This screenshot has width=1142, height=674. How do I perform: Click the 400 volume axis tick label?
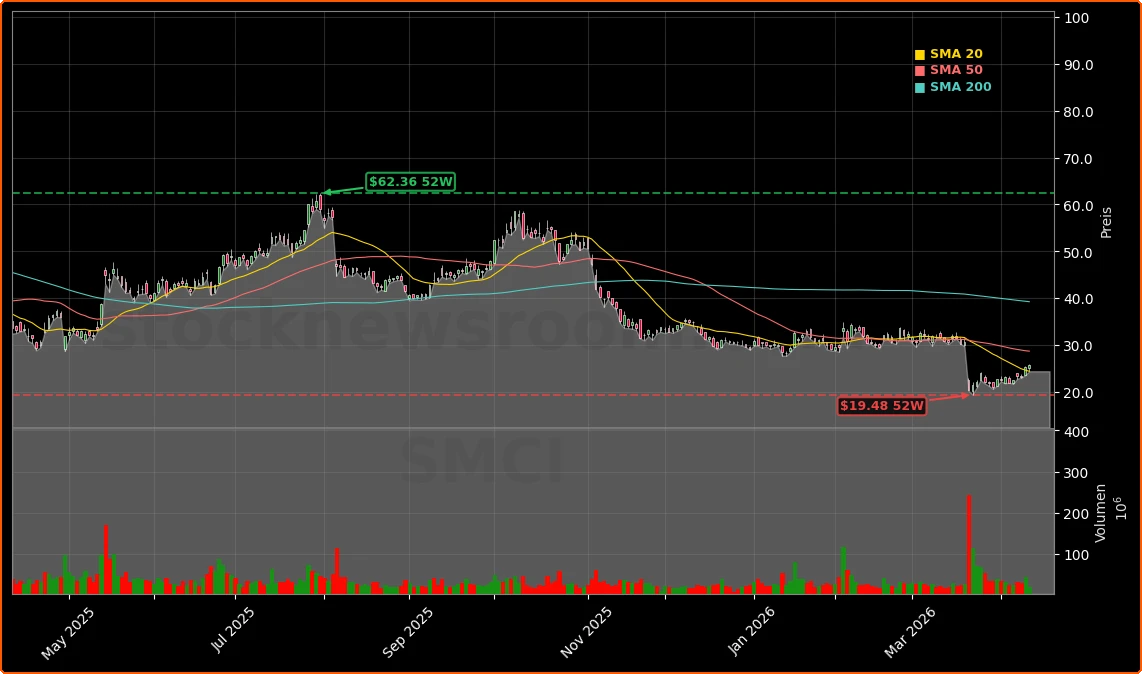[x=1075, y=432]
